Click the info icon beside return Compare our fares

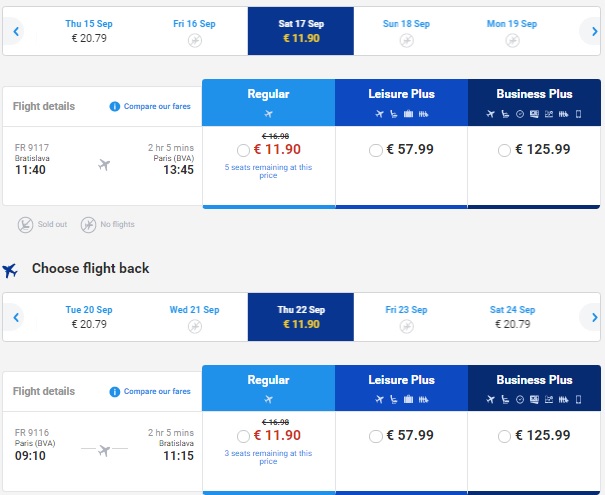click(115, 392)
